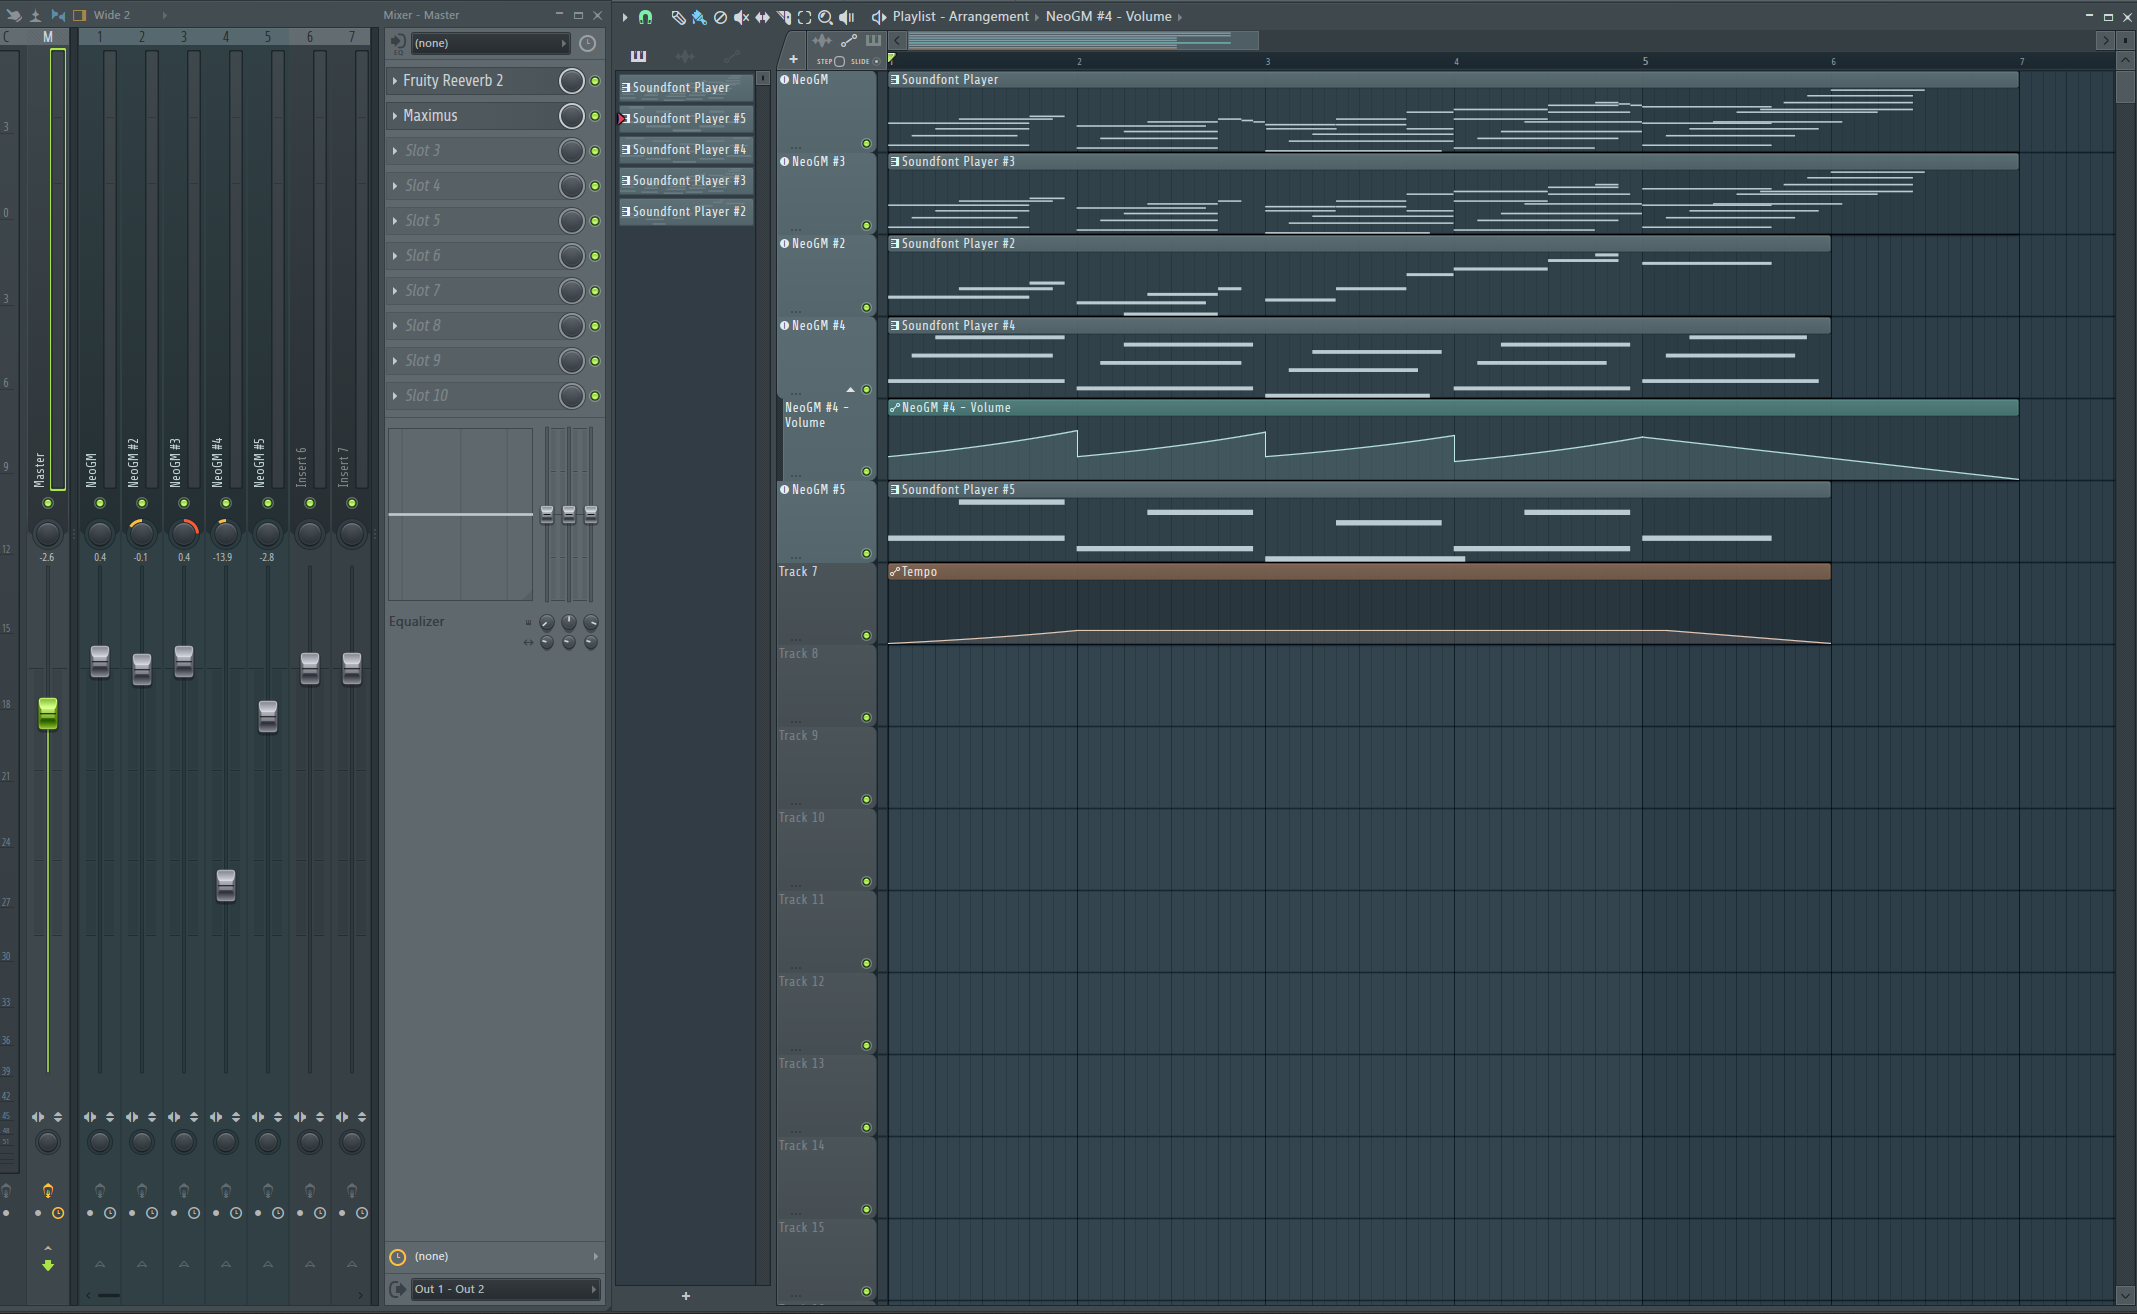This screenshot has height=1314, width=2137.
Task: Select the Mute tool
Action: click(741, 17)
